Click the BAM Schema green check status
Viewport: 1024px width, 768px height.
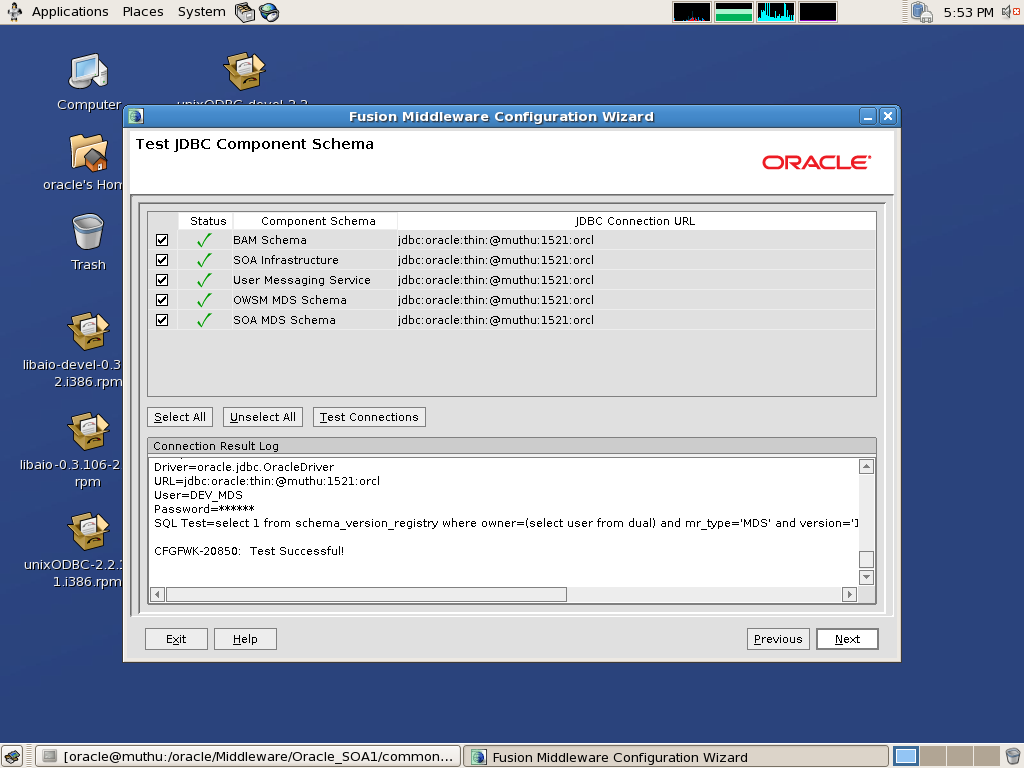(x=204, y=240)
